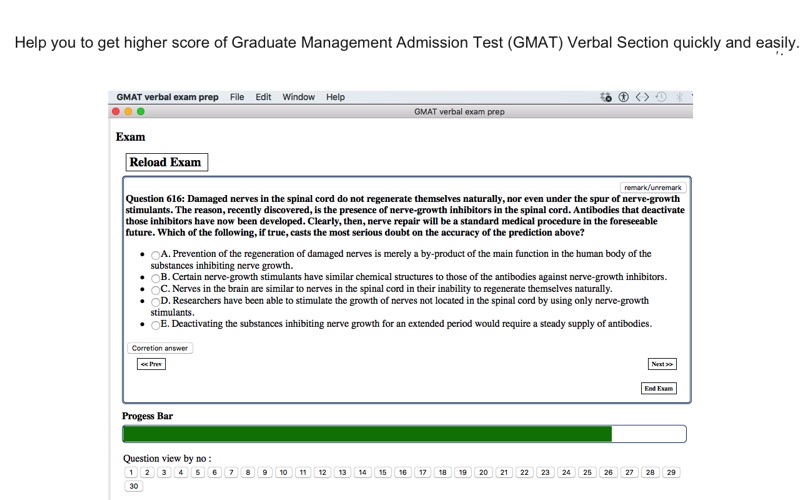Jump to question number 11
The image size is (800, 500).
[x=303, y=472]
